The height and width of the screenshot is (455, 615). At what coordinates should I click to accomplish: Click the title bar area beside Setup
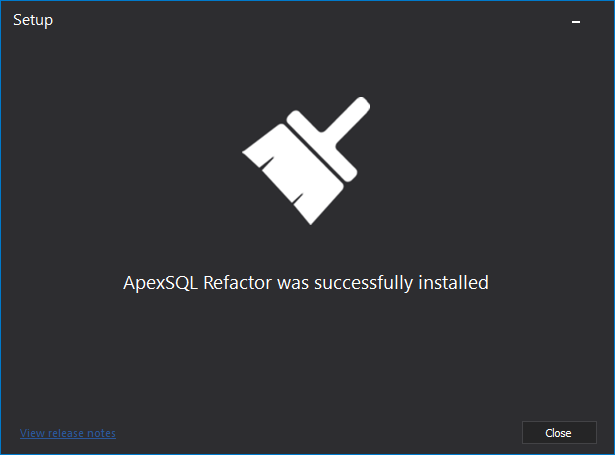pyautogui.click(x=306, y=20)
